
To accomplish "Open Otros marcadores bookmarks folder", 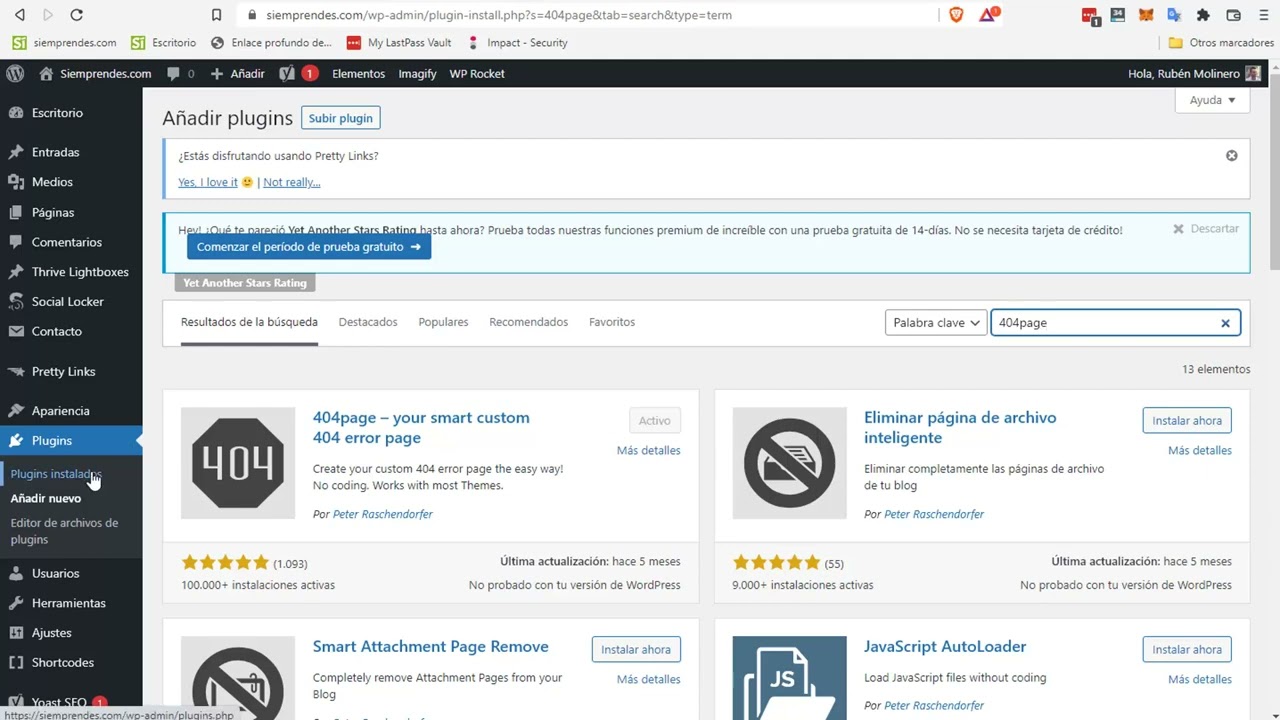I will coord(1221,43).
